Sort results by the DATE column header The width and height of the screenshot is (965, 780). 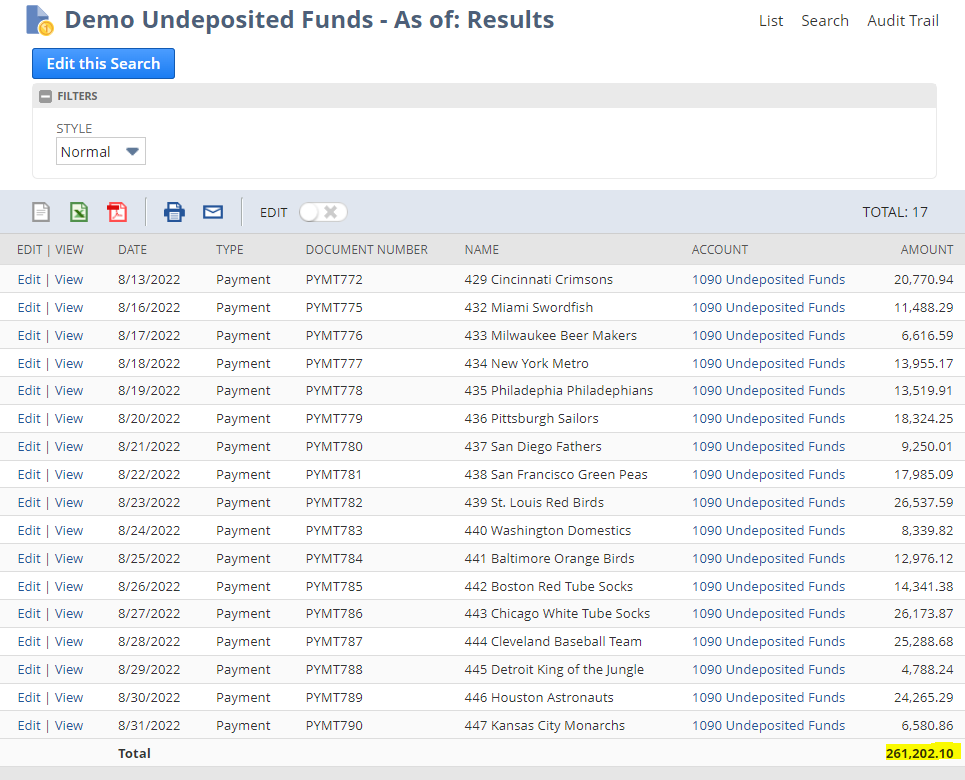click(132, 250)
